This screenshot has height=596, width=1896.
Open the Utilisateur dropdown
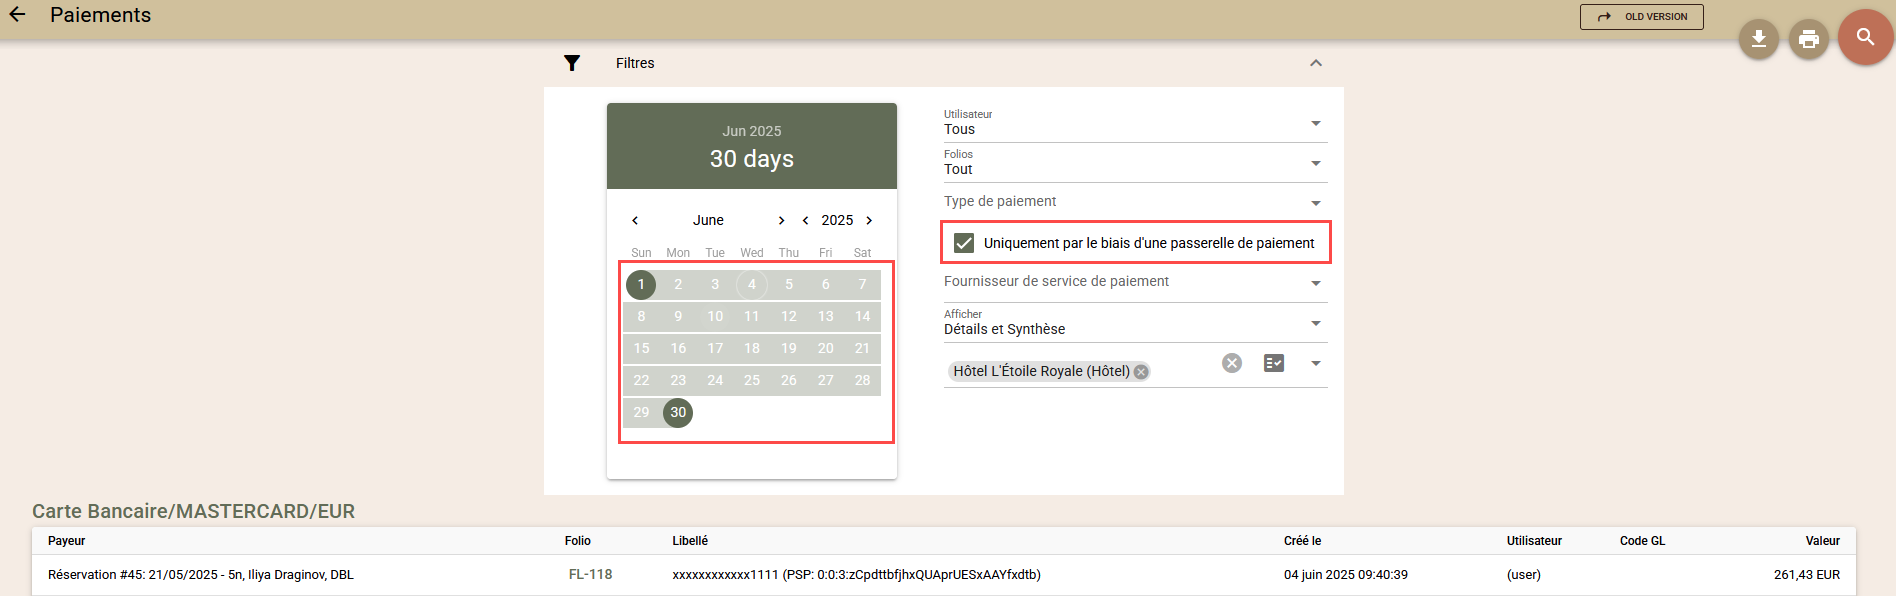pyautogui.click(x=1135, y=123)
